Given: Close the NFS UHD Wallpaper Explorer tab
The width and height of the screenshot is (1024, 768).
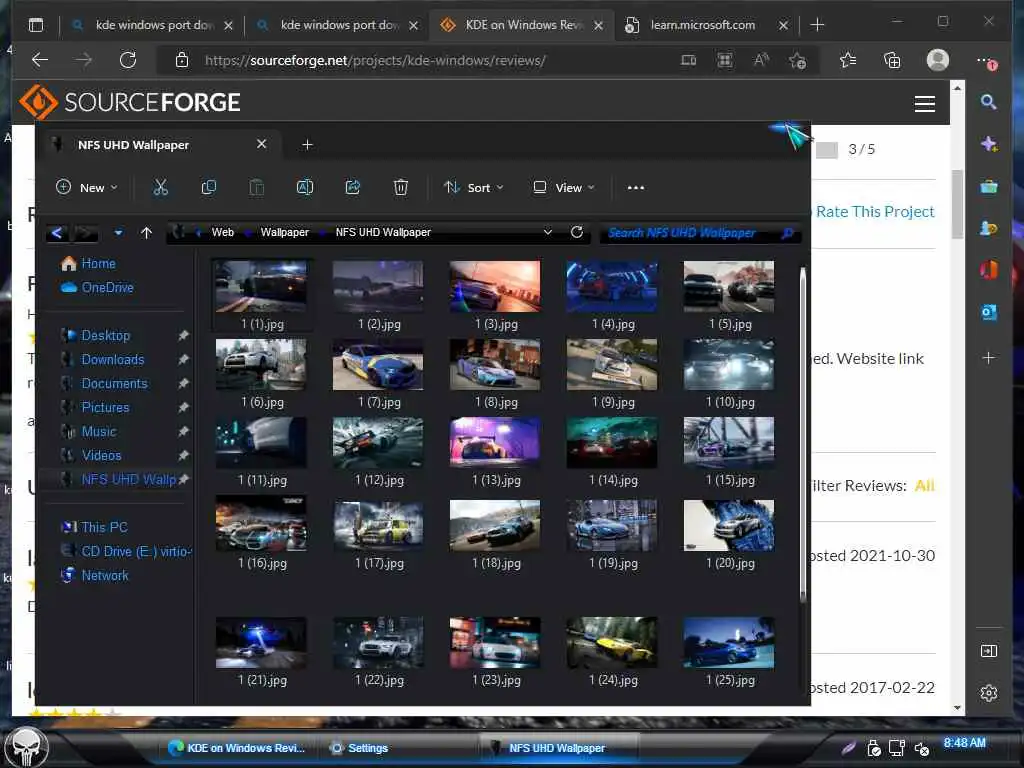Looking at the screenshot, I should (261, 144).
